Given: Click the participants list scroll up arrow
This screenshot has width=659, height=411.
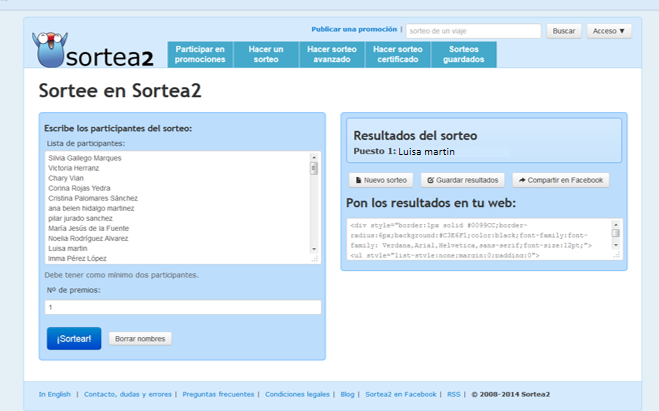Looking at the screenshot, I should (x=314, y=157).
